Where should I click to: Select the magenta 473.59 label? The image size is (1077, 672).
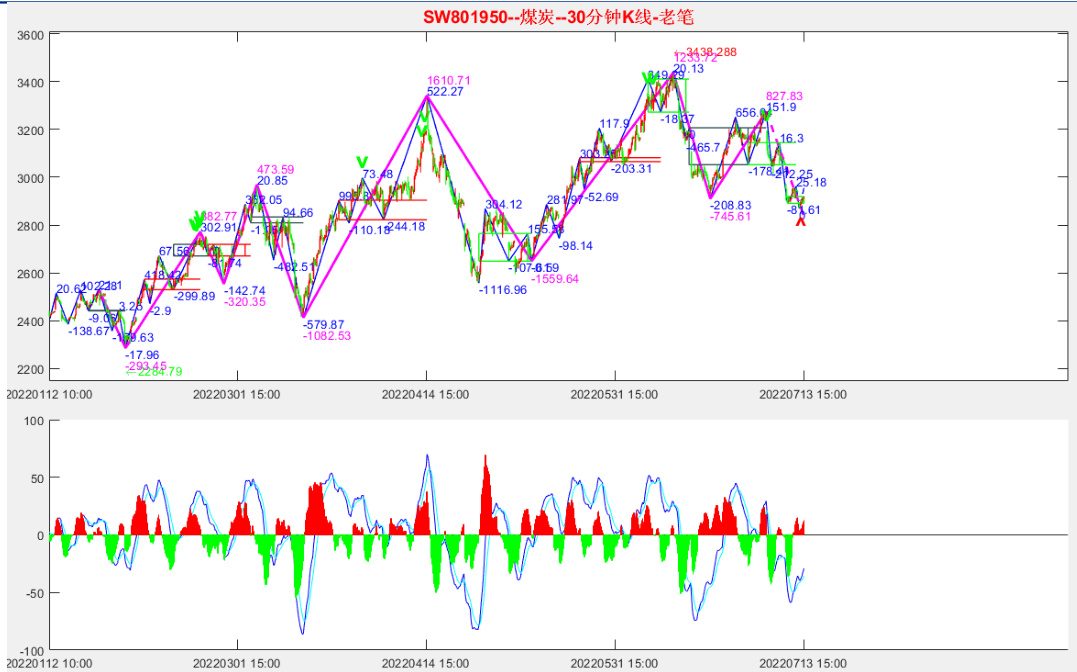(275, 169)
